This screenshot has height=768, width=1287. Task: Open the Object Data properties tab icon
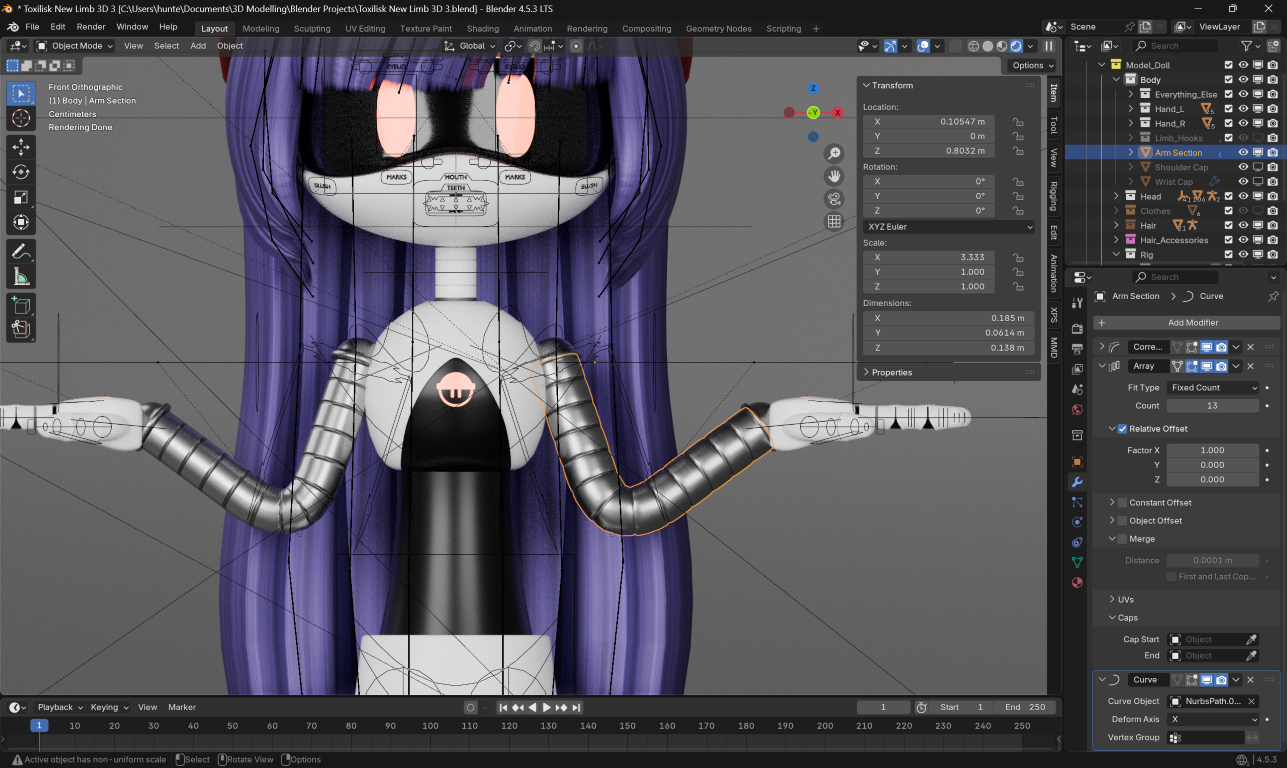click(1077, 562)
